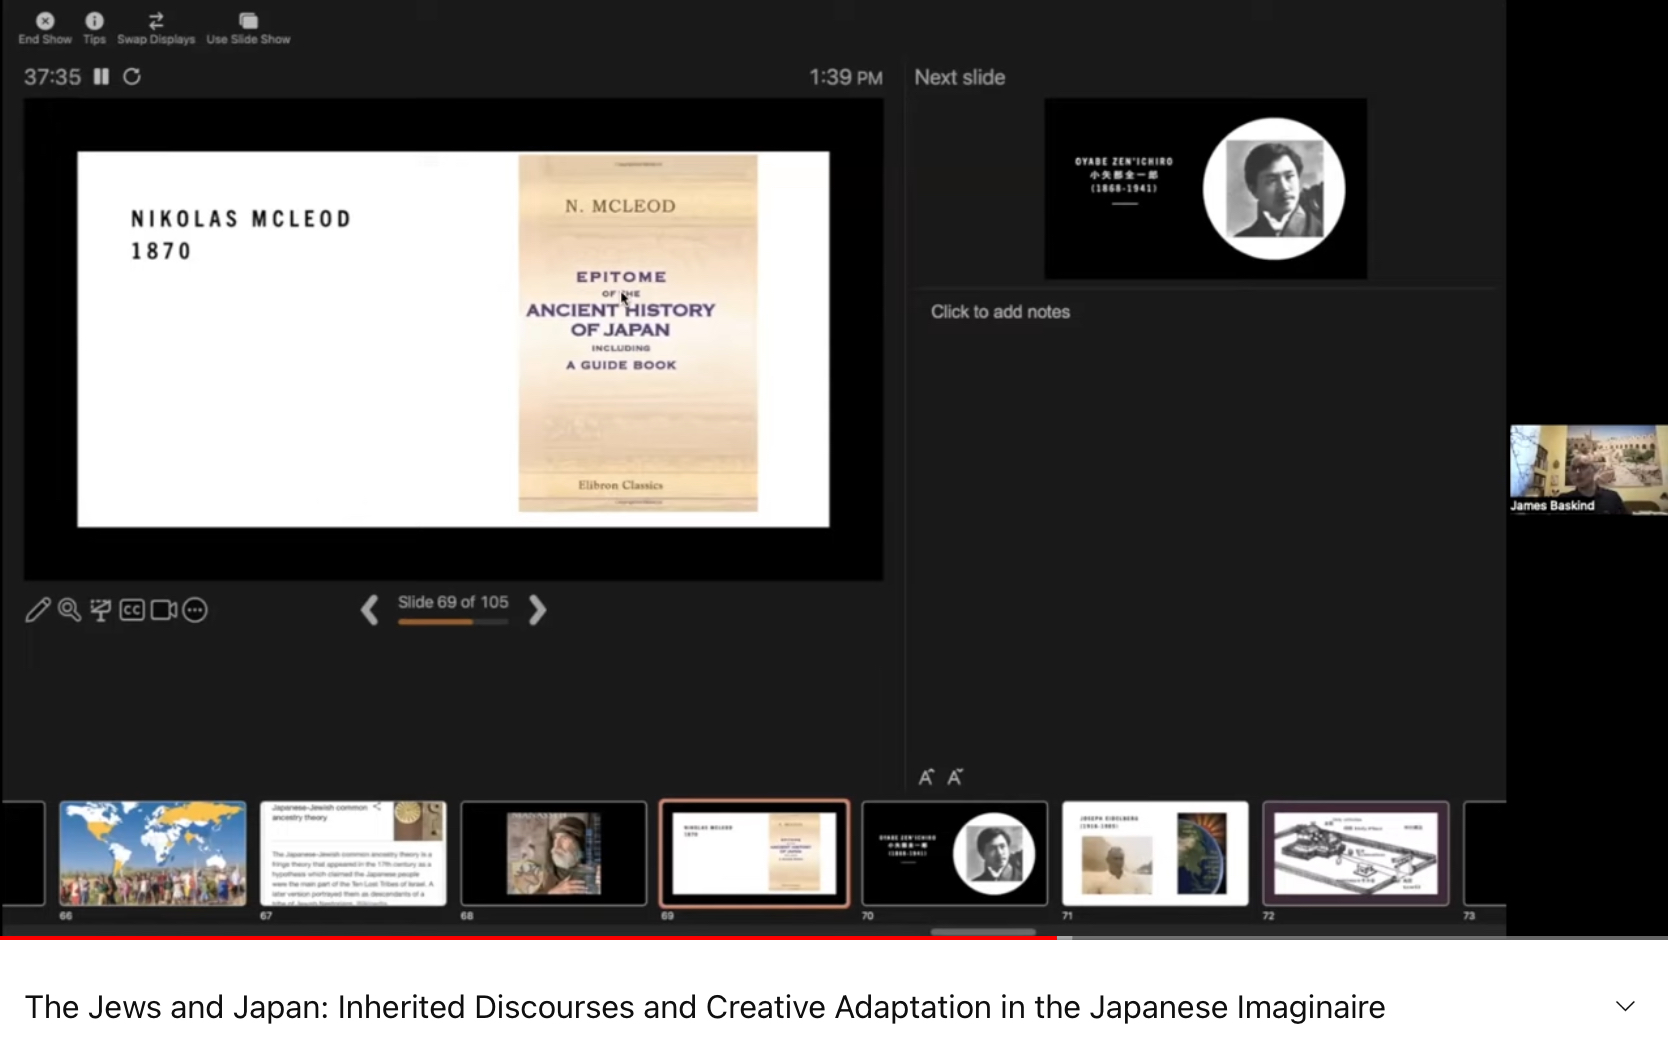This screenshot has width=1668, height=1039.
Task: Click the video red progress bar
Action: click(528, 938)
